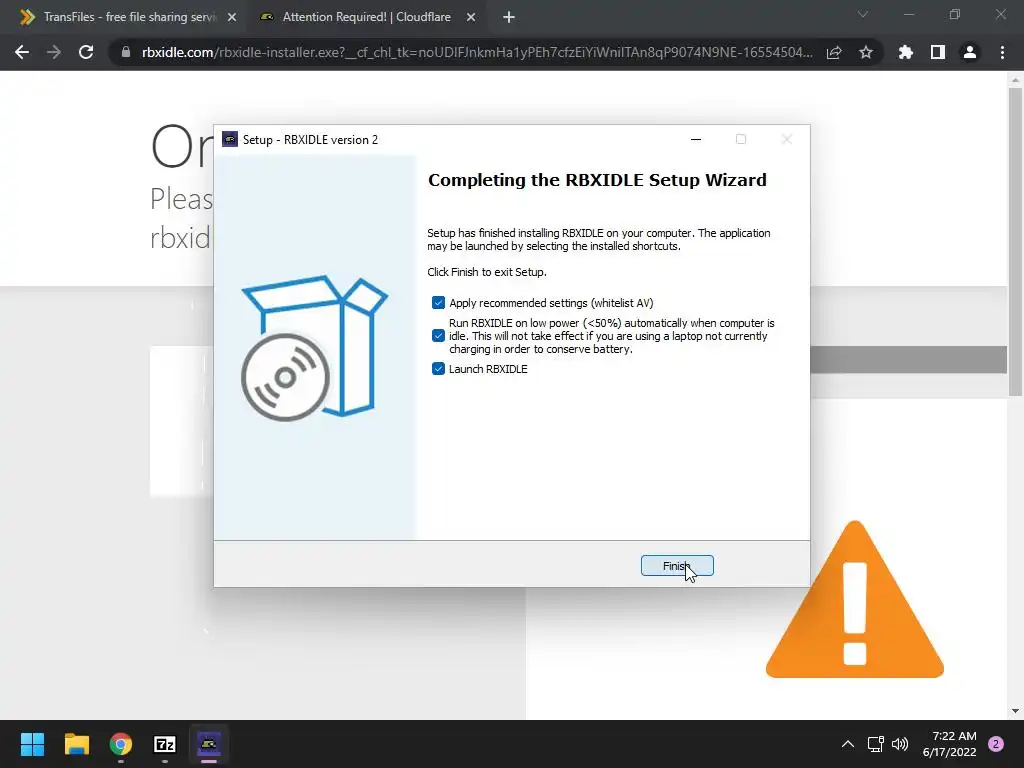The image size is (1024, 768).
Task: Open notification center badge
Action: tap(996, 744)
